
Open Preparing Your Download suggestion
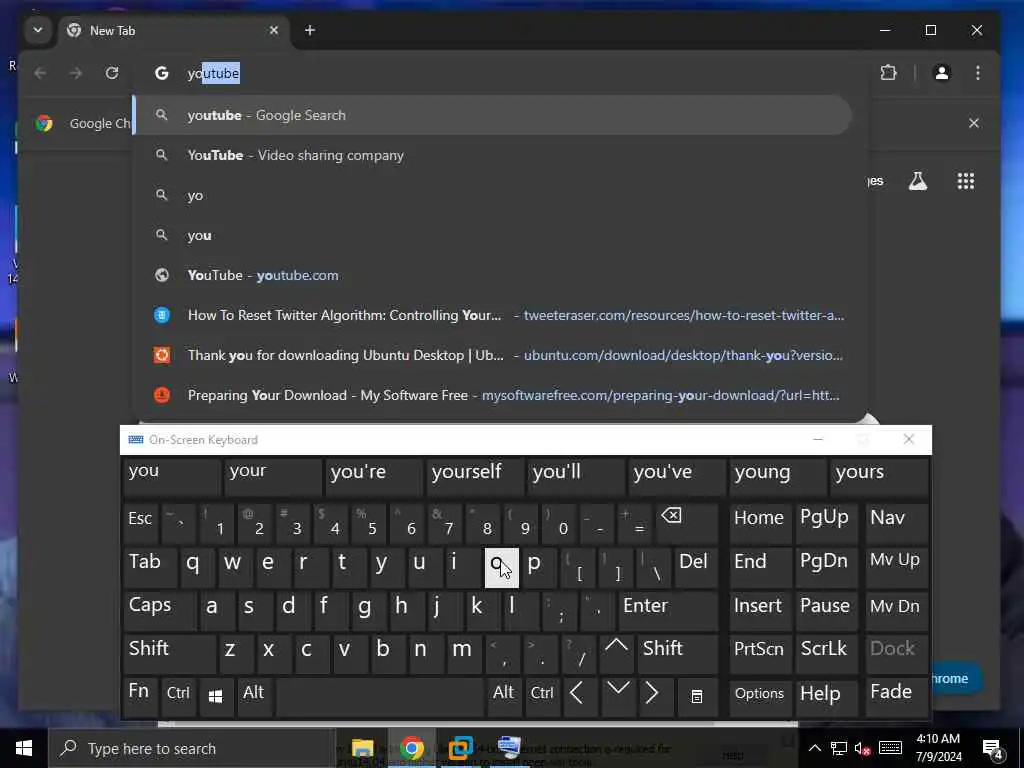tap(493, 395)
